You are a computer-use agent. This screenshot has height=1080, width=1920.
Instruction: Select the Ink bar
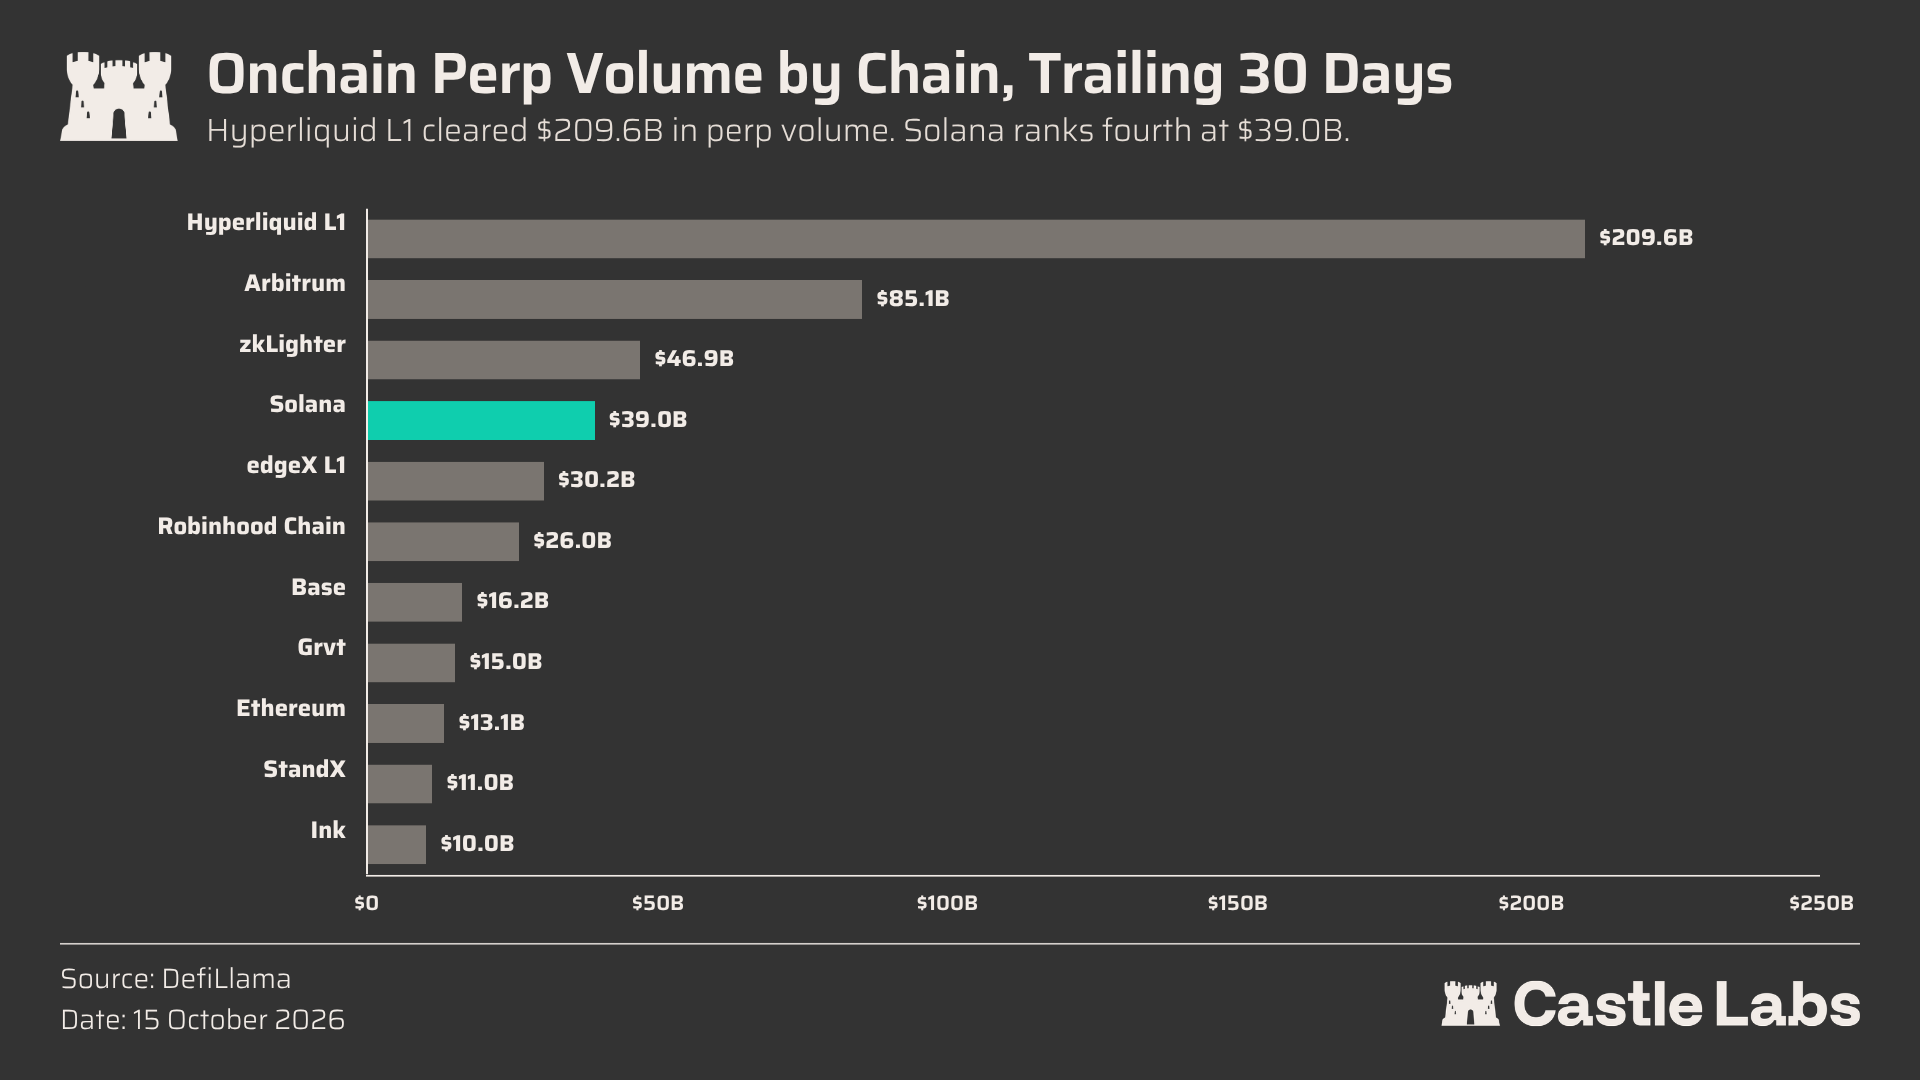tap(397, 845)
